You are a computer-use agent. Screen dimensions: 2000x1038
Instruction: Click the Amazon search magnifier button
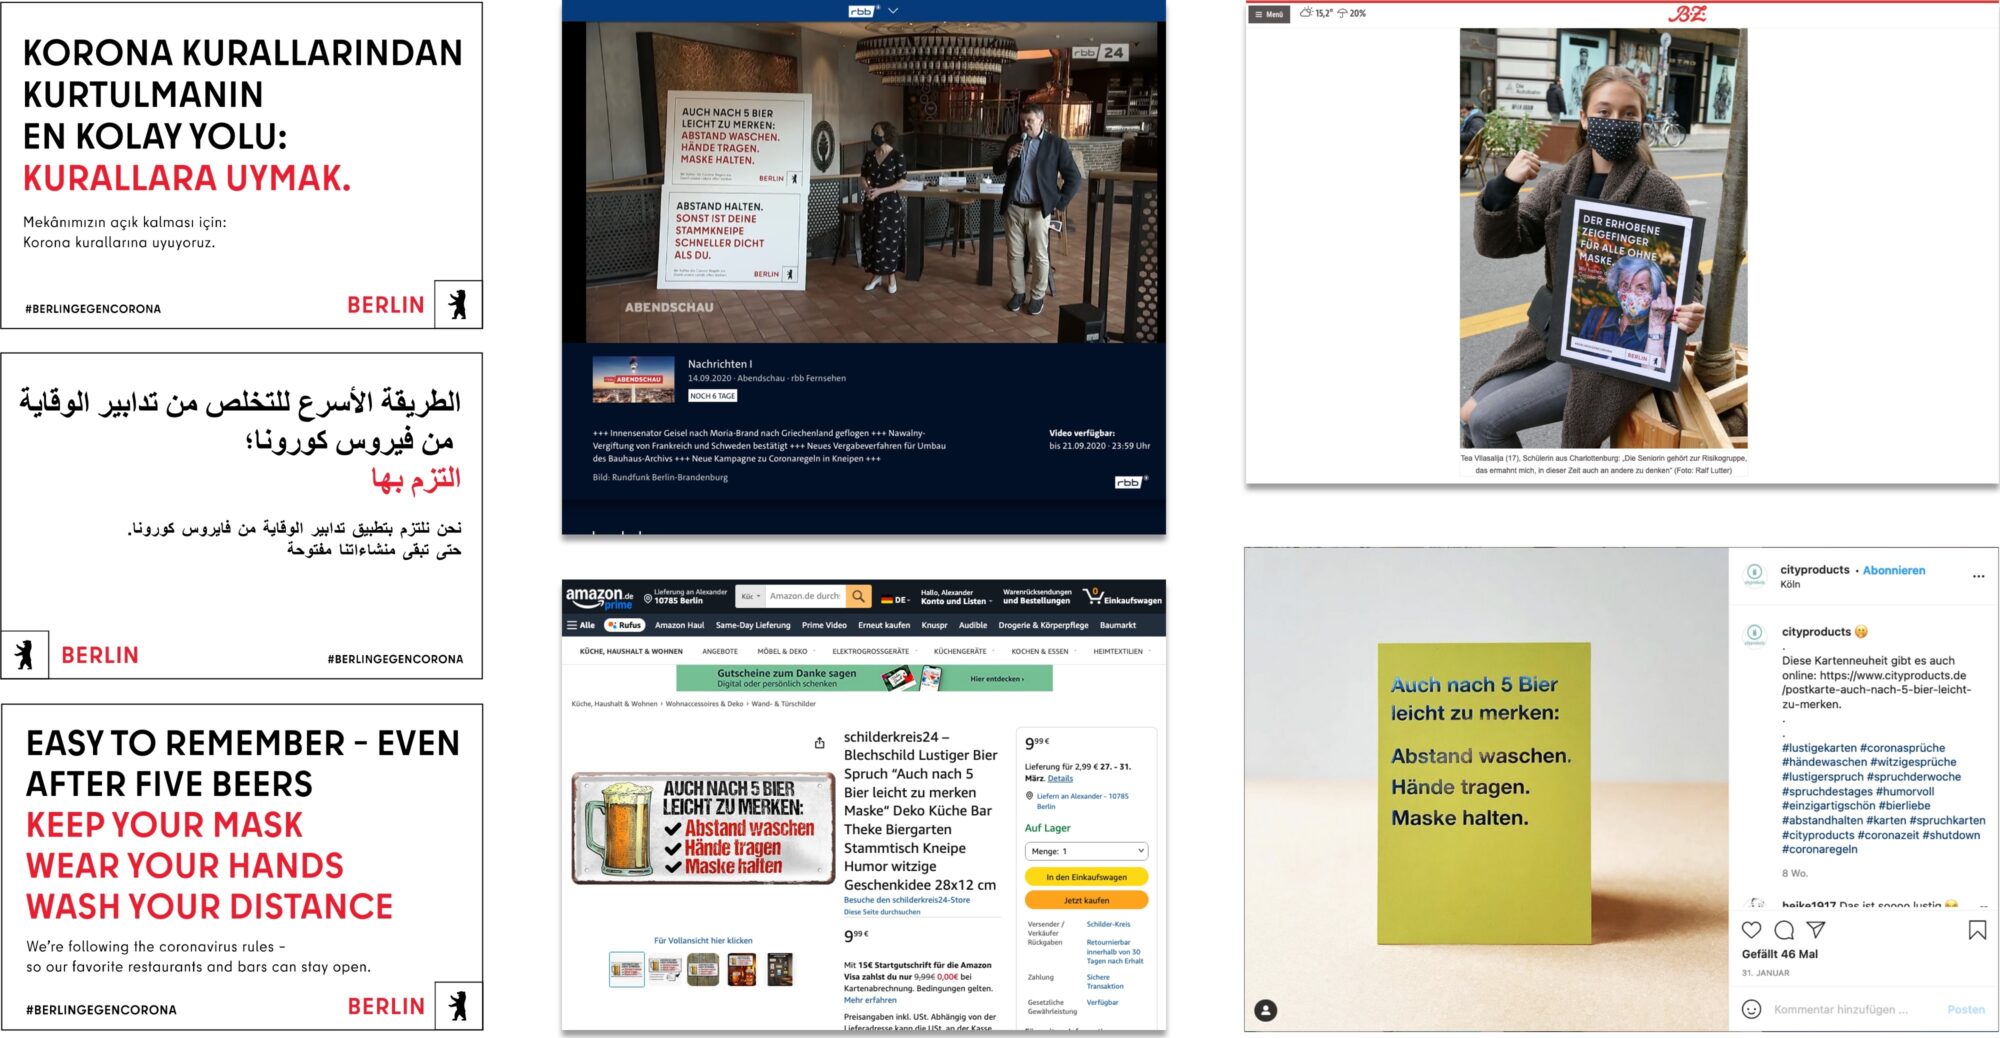tap(858, 596)
